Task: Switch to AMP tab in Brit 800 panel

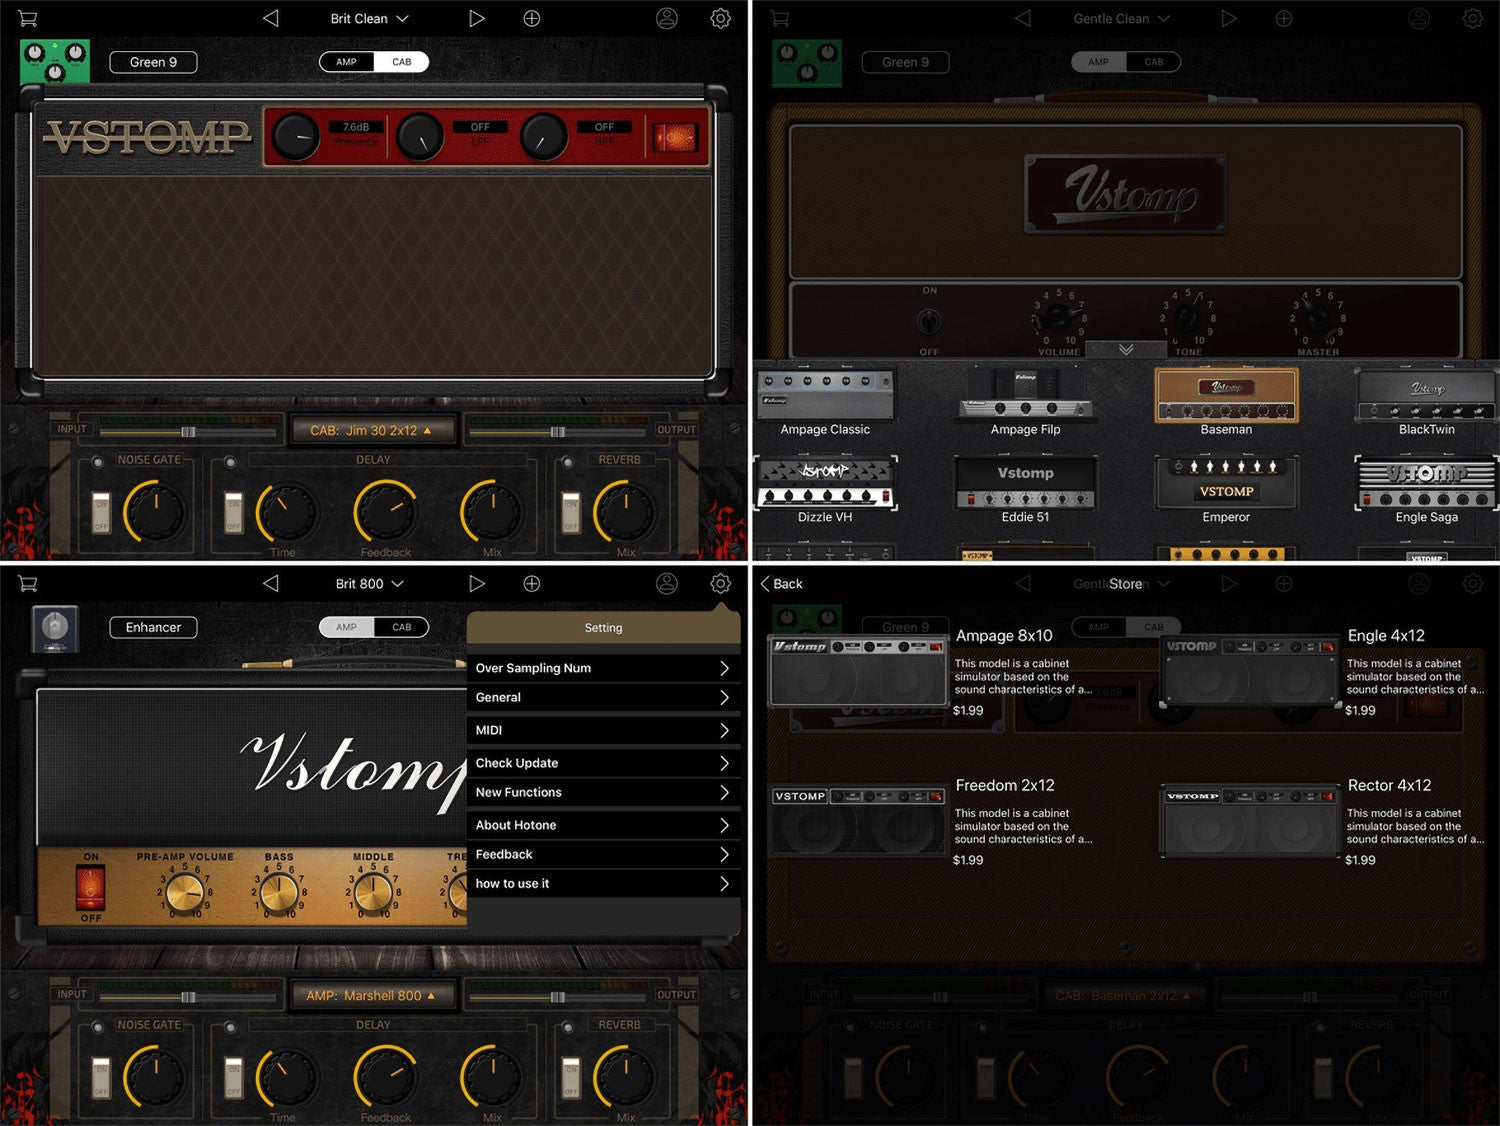Action: 346,627
